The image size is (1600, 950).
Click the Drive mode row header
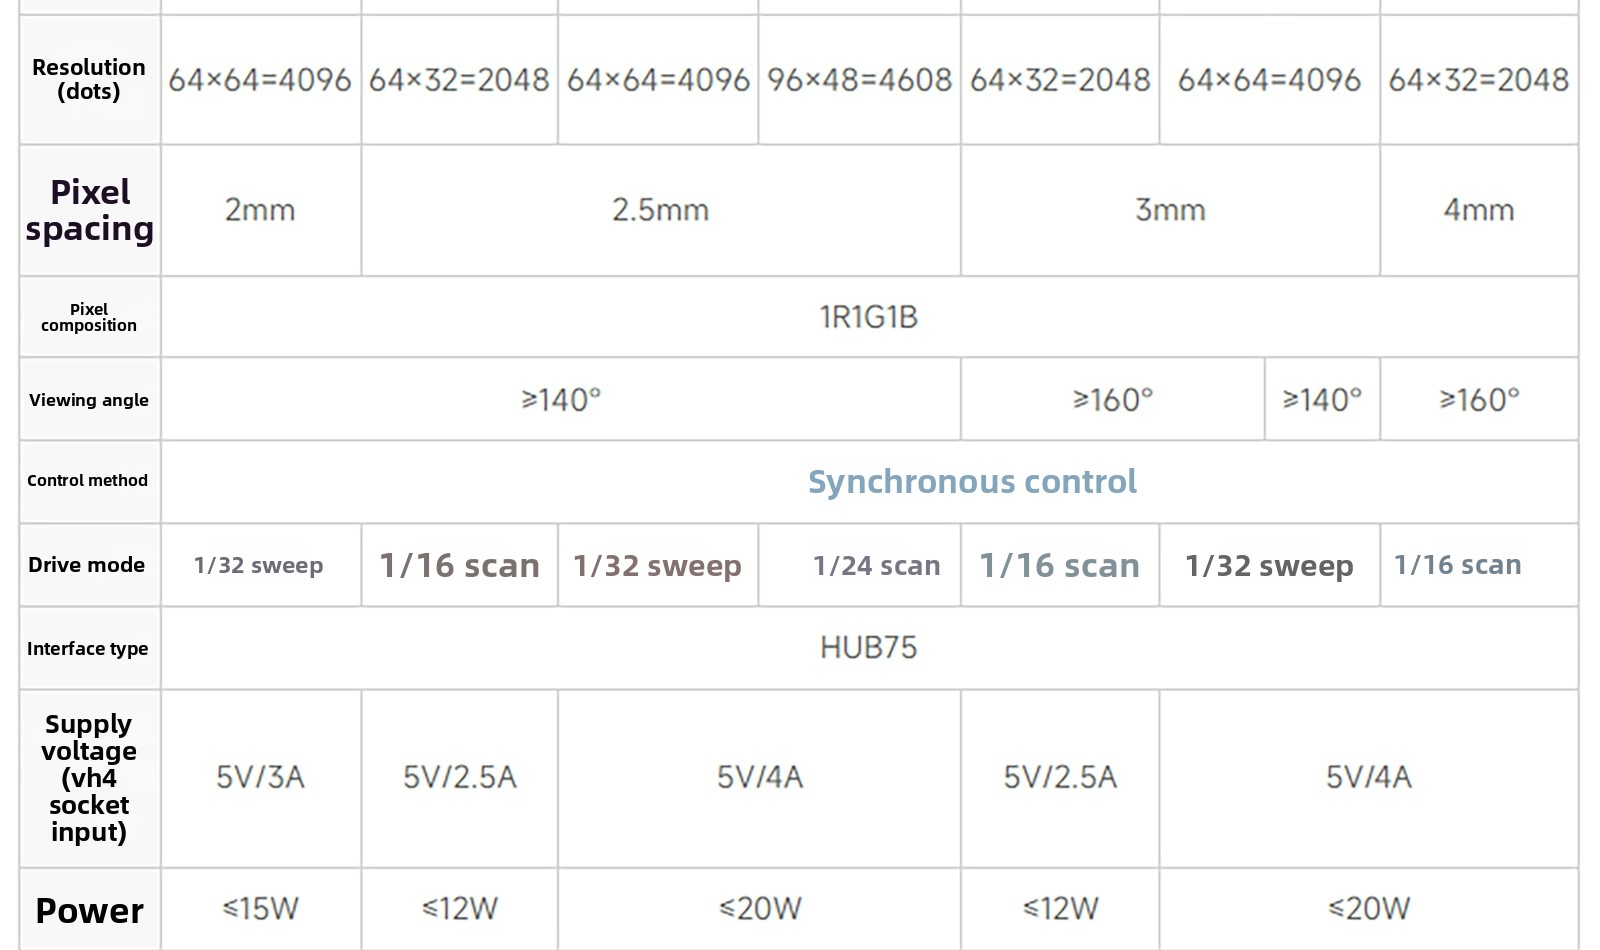pos(87,565)
